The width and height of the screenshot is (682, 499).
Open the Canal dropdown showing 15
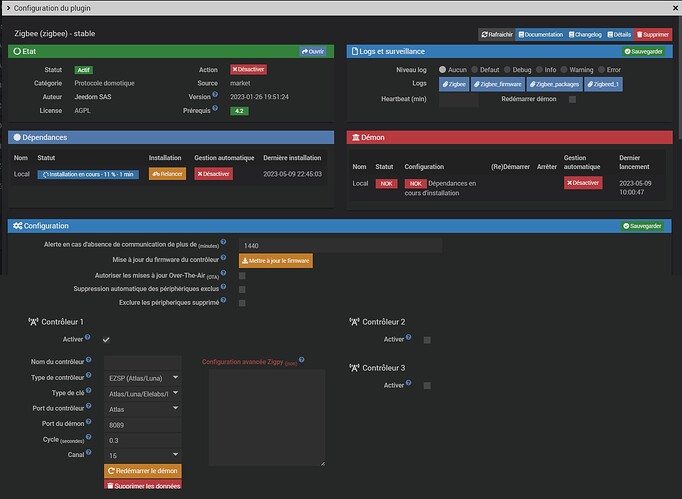click(x=143, y=455)
